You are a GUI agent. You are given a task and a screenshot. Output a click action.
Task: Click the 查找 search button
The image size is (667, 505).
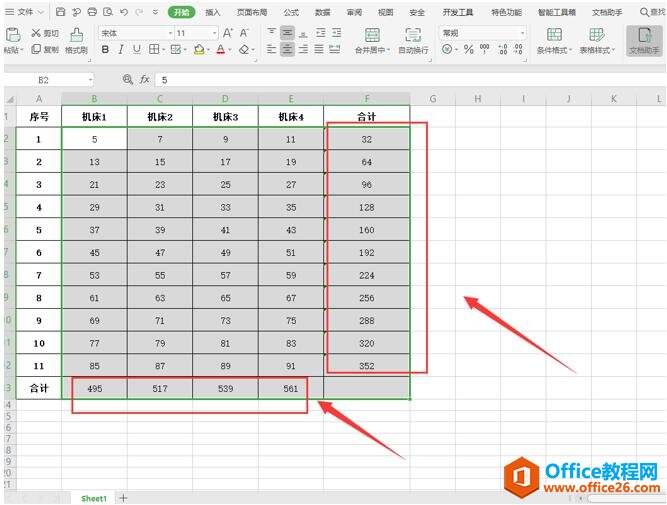point(653,12)
